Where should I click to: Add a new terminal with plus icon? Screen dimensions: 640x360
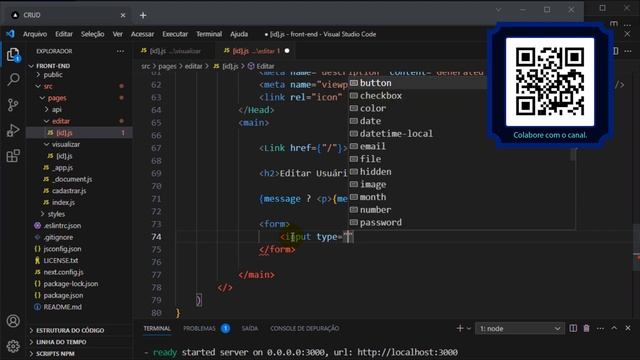click(x=460, y=328)
